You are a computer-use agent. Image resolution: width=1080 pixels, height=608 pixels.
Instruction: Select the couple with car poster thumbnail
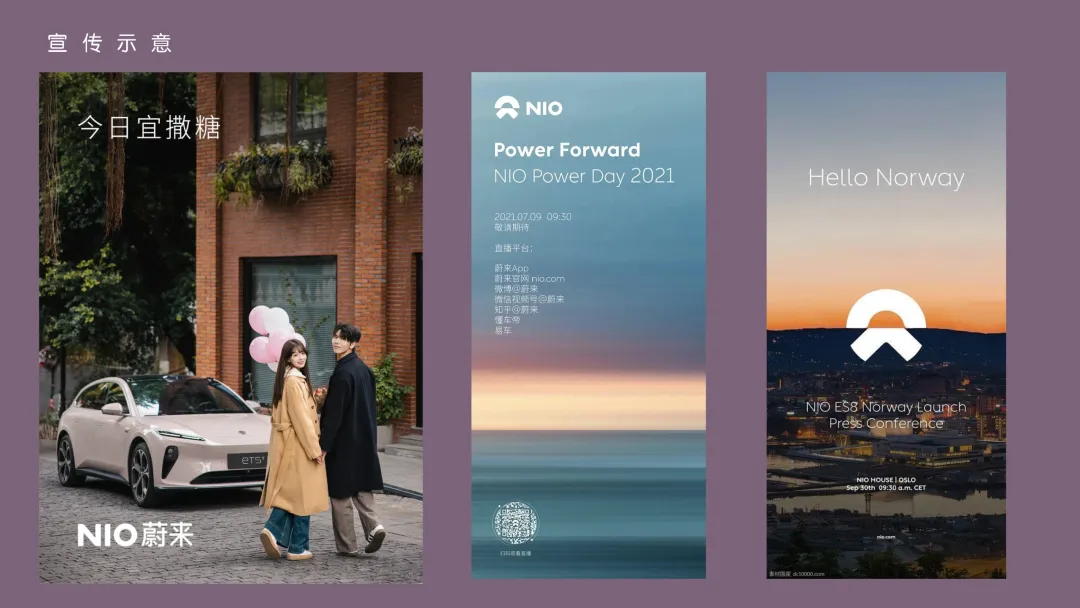point(231,328)
